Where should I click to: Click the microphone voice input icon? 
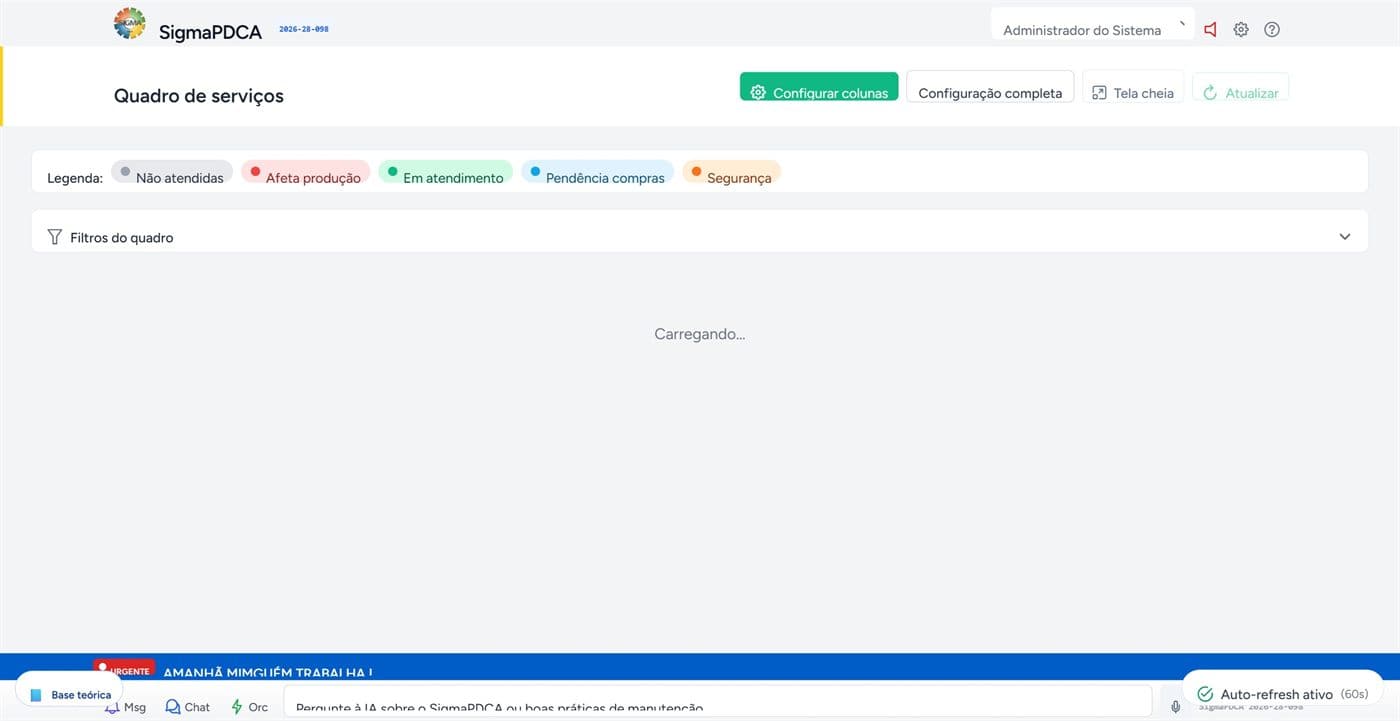tap(1176, 706)
